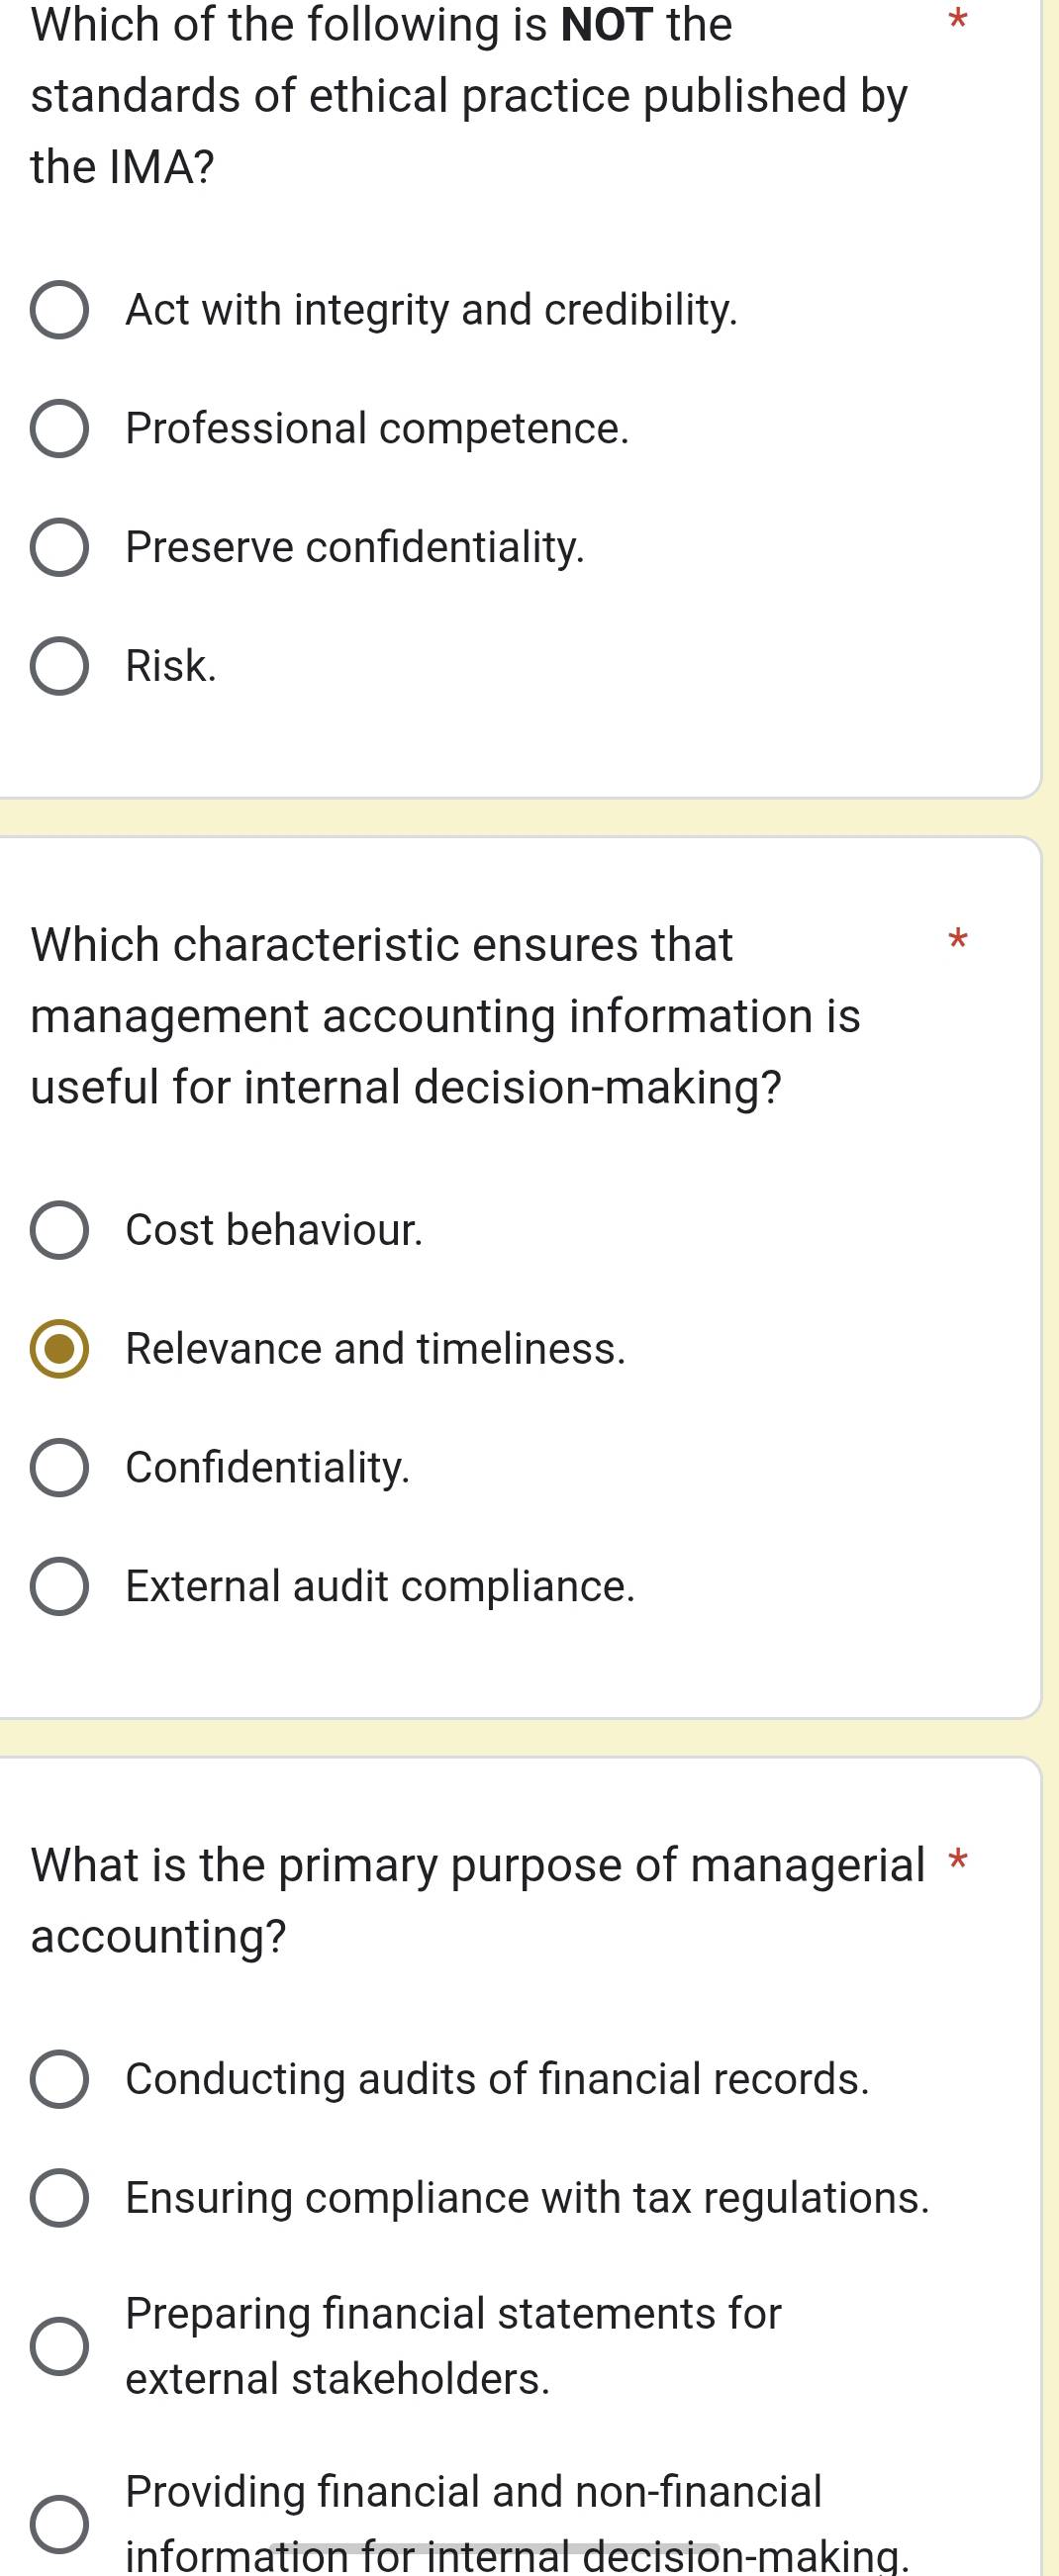Click the 'External audit compliance.' label text
This screenshot has height=2576, width=1059.
pos(380,1586)
